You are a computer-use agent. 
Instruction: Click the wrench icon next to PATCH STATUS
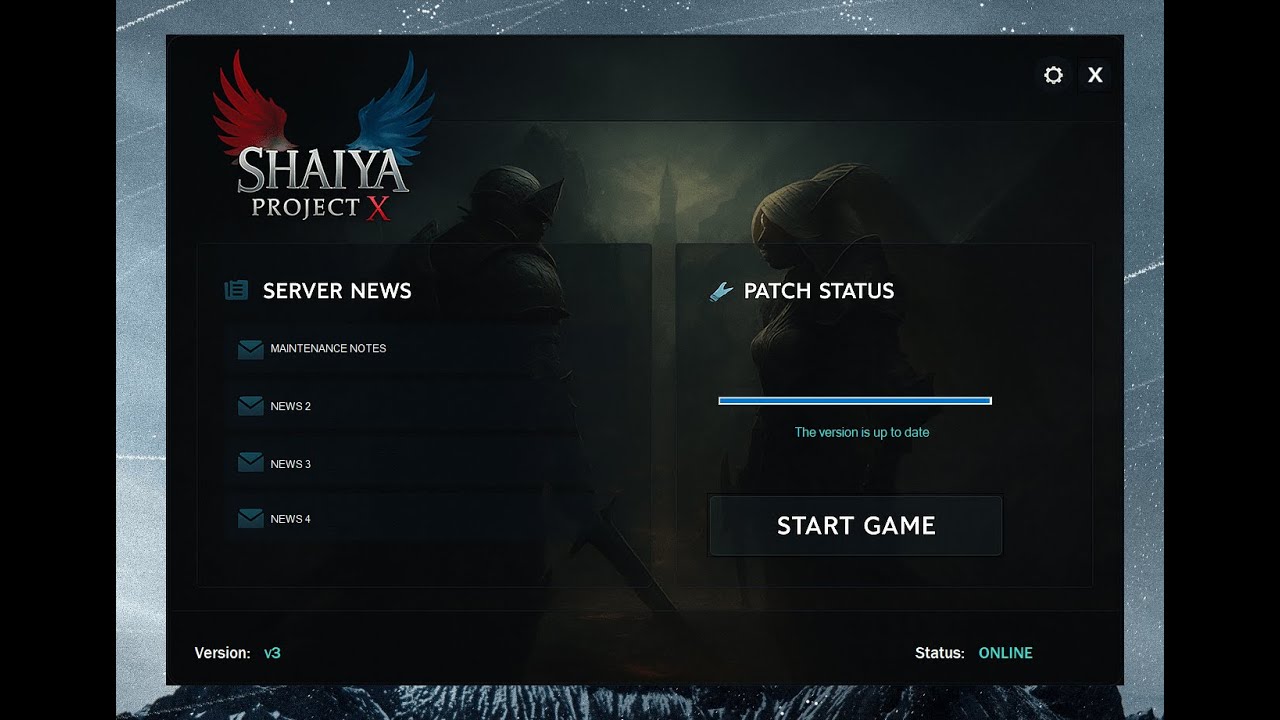721,292
